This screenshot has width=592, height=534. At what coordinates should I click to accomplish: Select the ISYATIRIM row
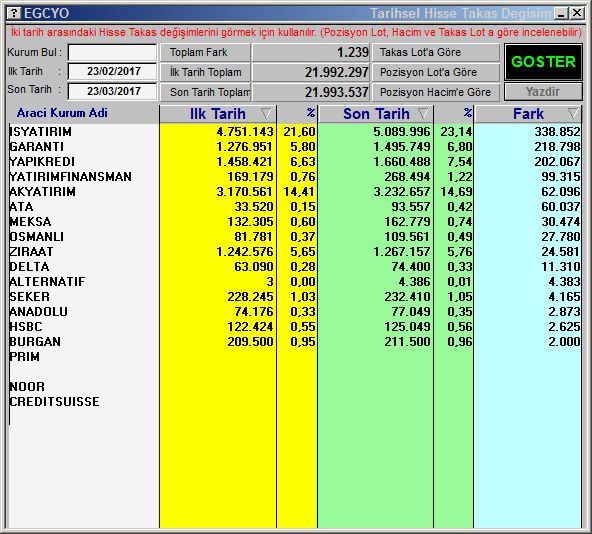pos(294,132)
